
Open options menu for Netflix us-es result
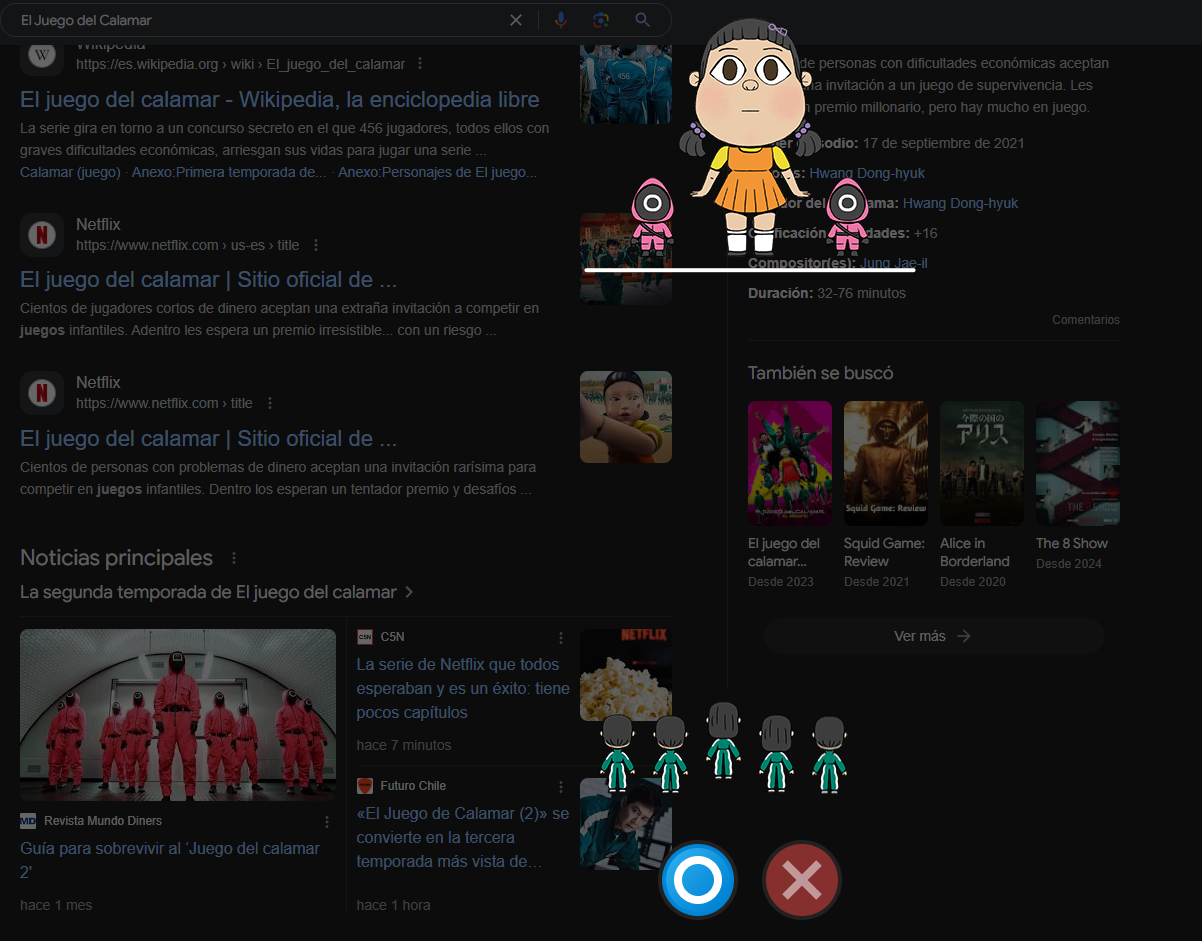[x=316, y=245]
